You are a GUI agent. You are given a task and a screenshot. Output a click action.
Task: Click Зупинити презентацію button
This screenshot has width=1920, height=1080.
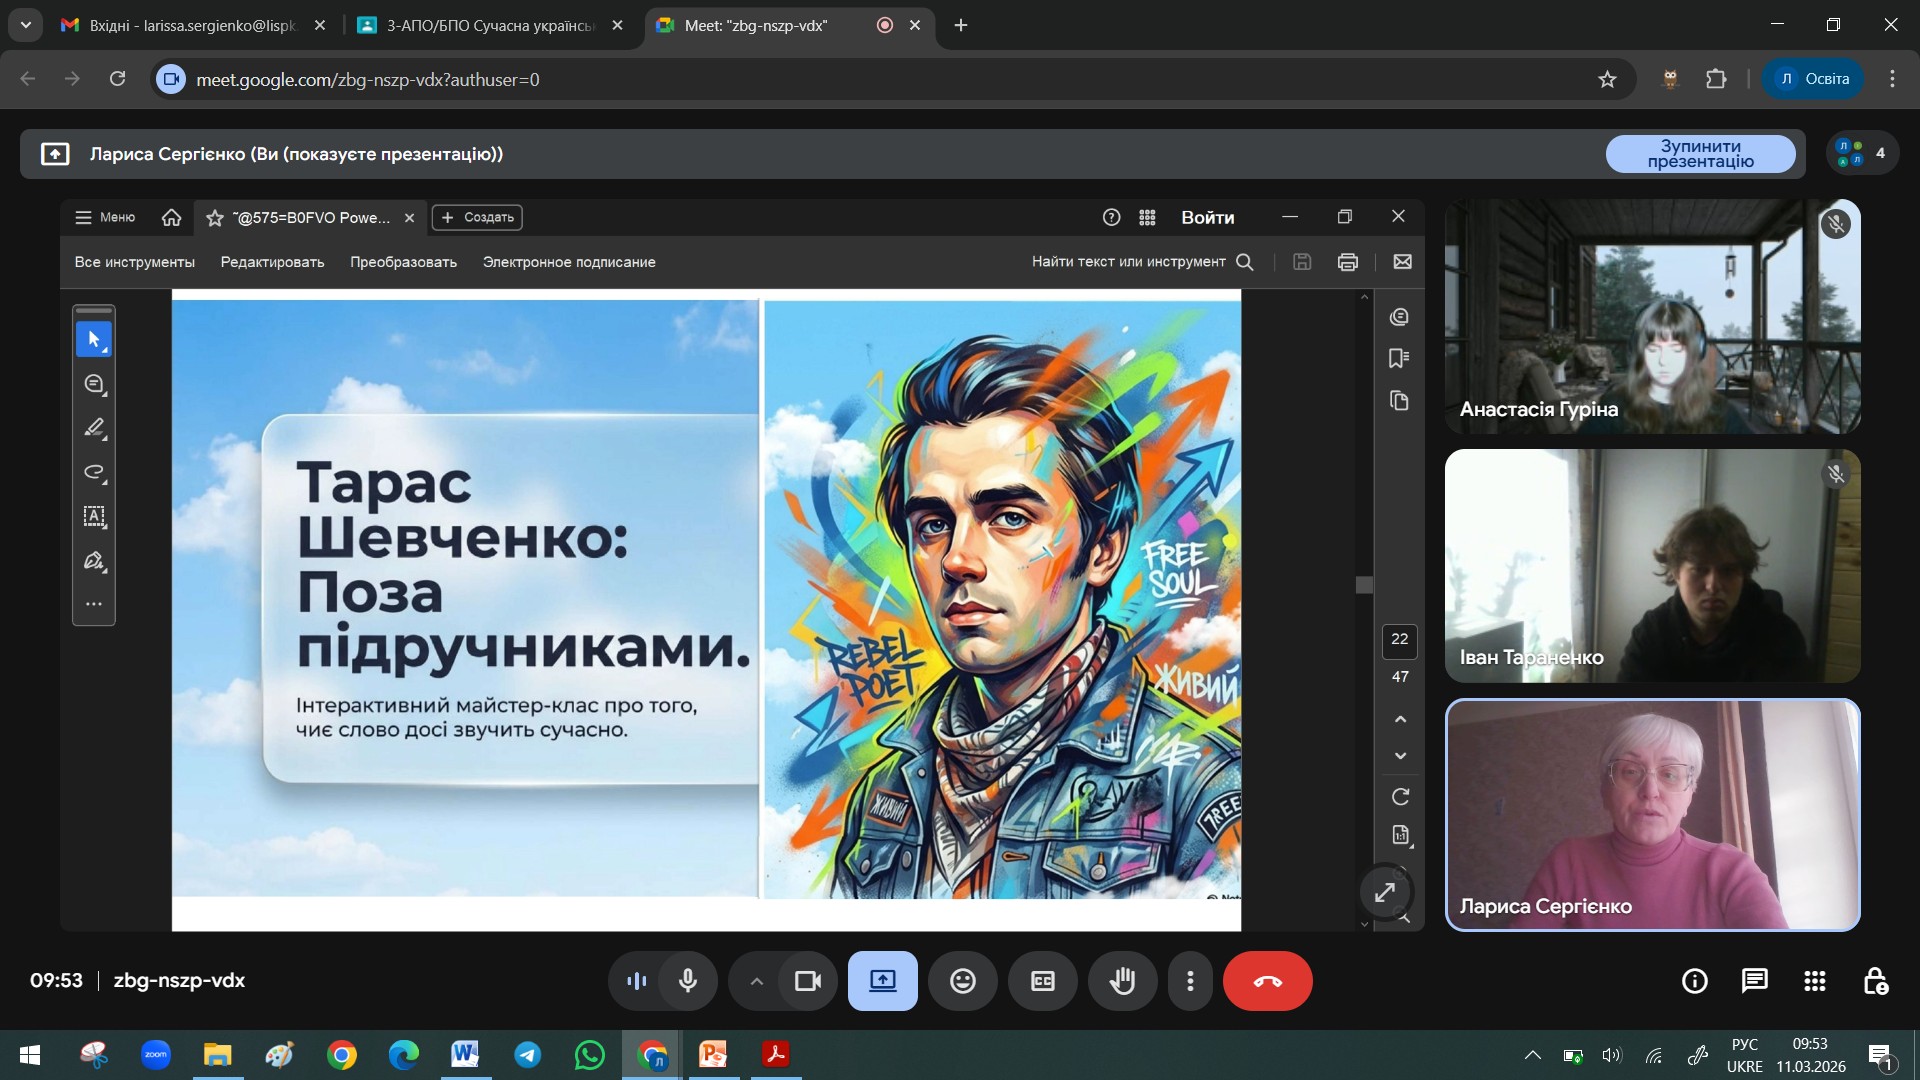click(x=1700, y=154)
